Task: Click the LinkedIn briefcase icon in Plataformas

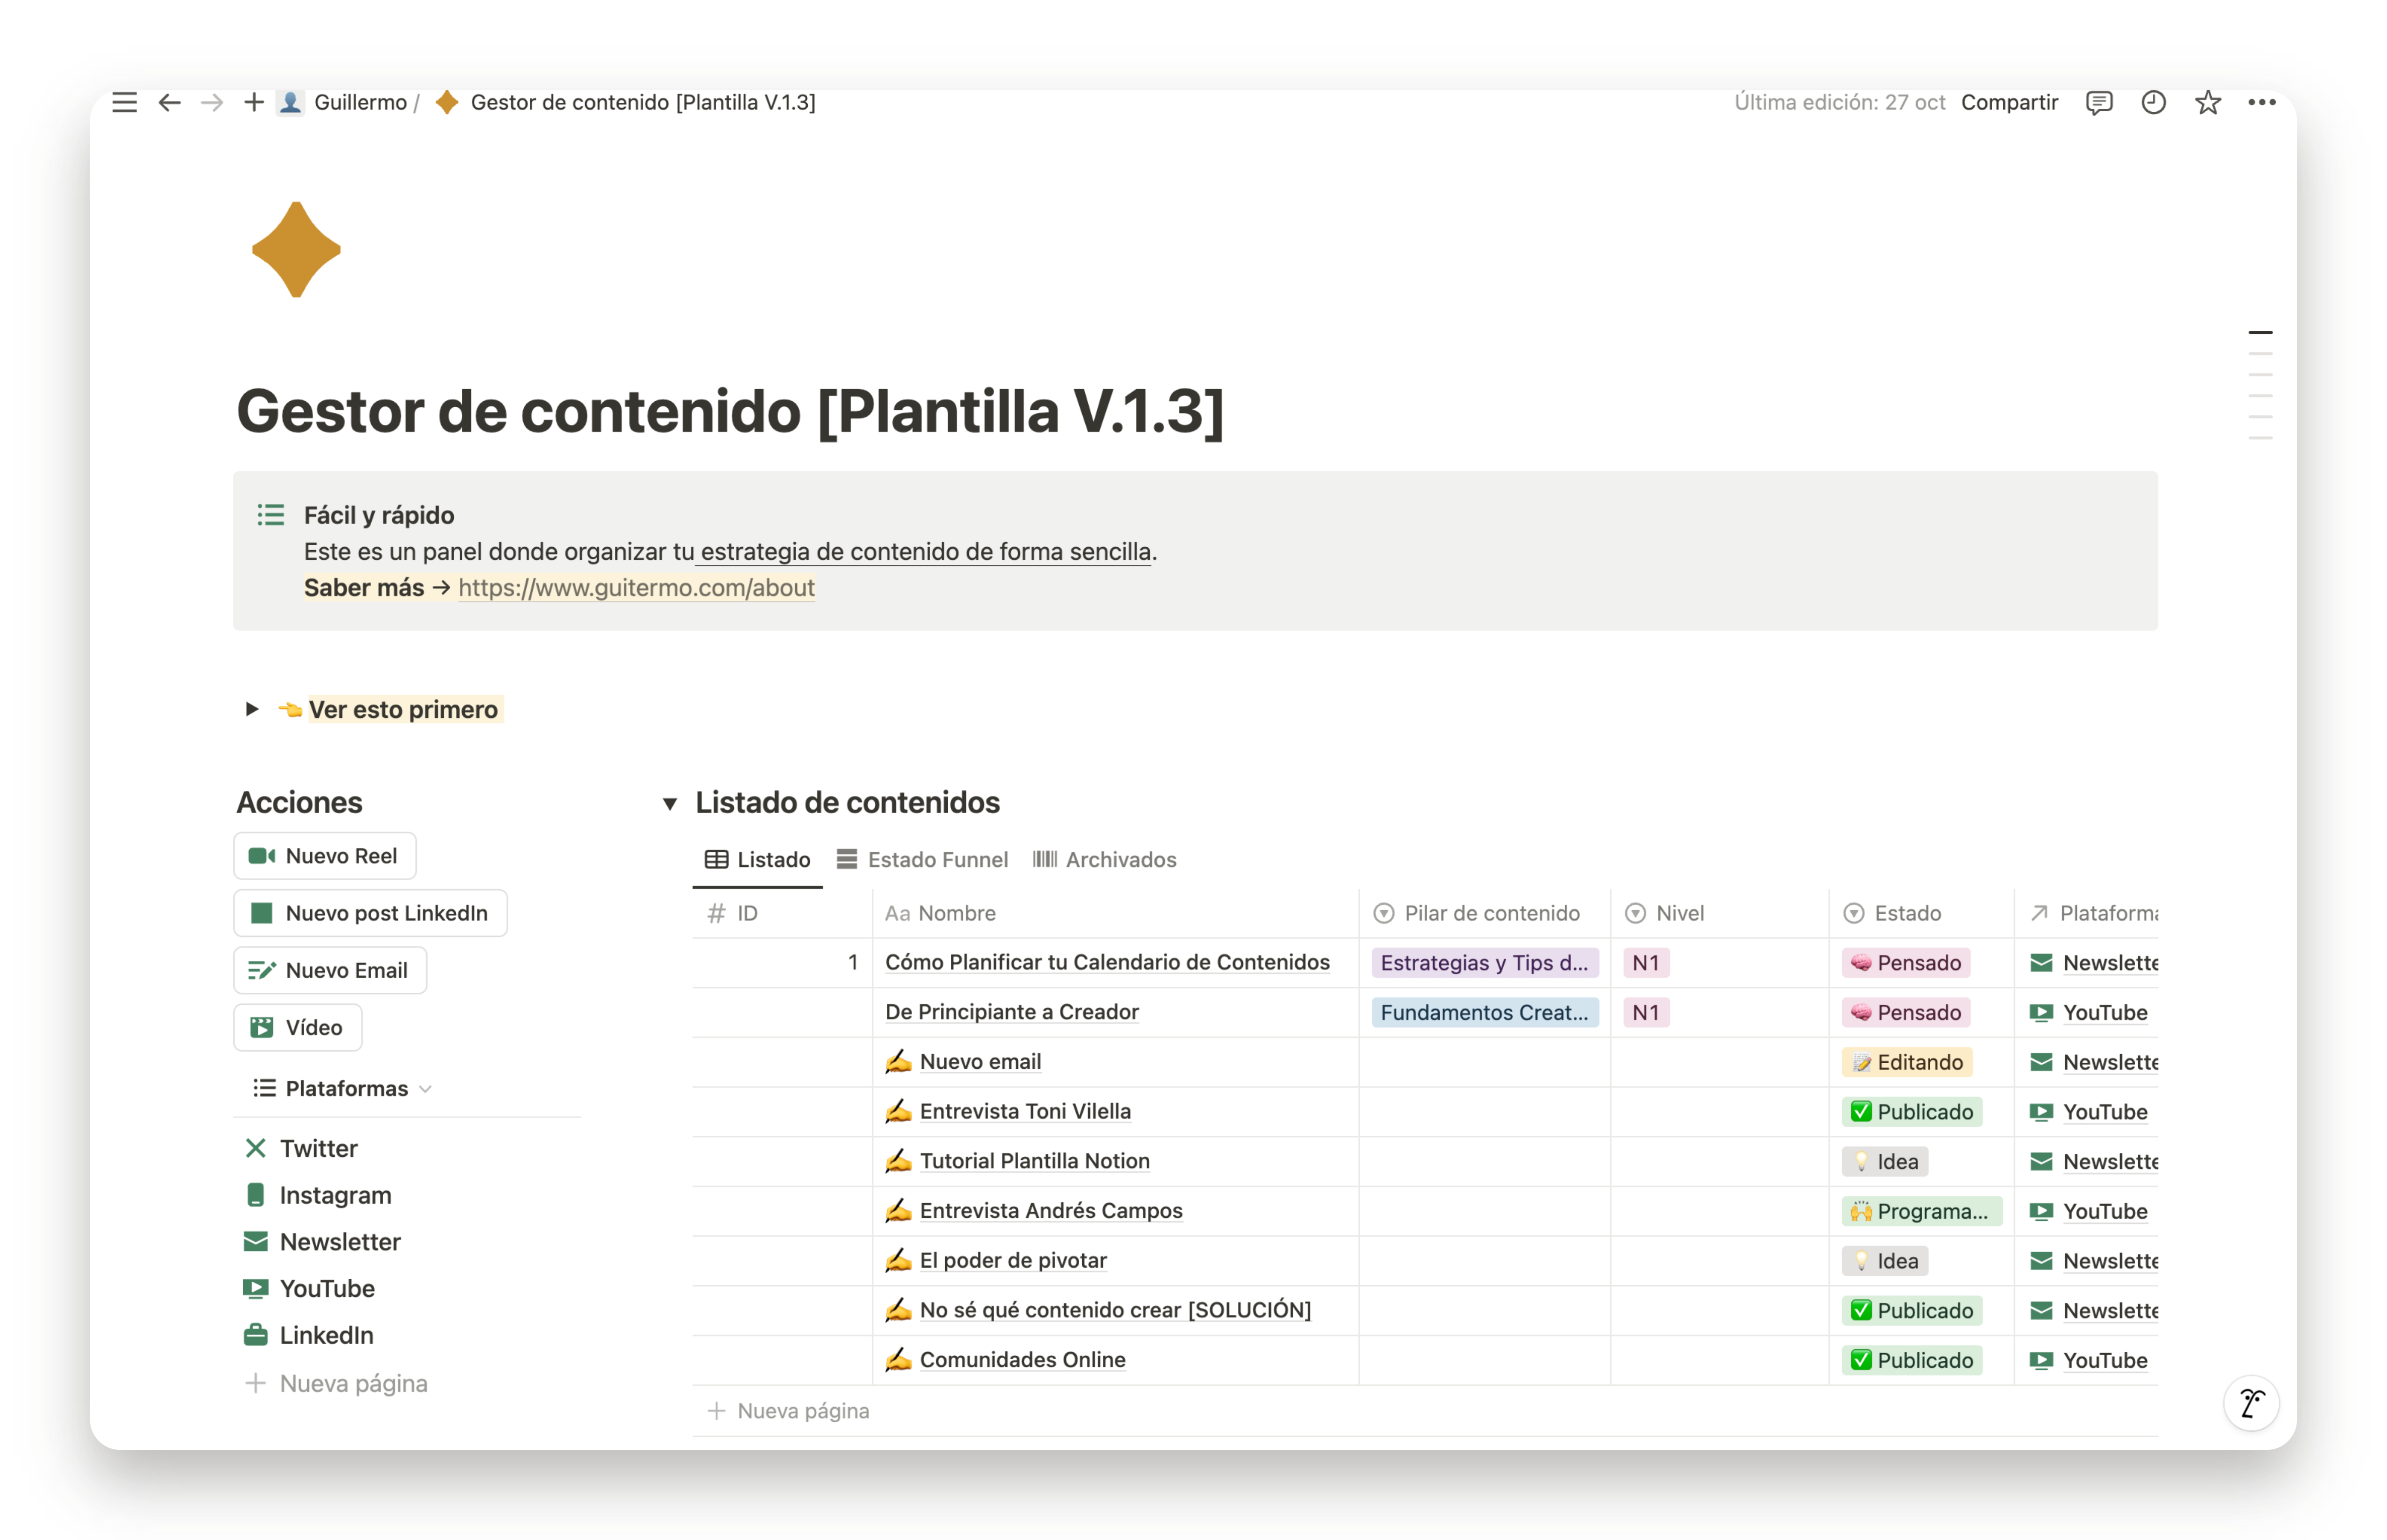Action: point(255,1335)
